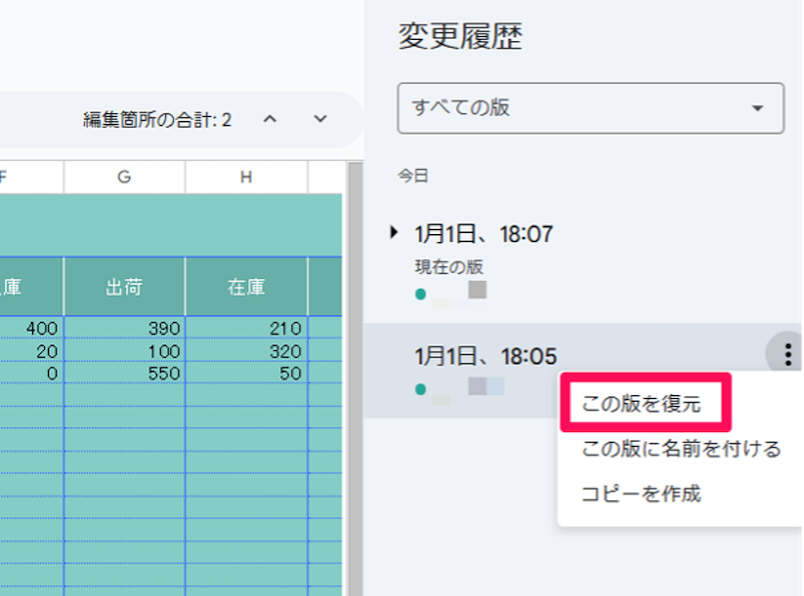Select the 在庫 header cell

[247, 285]
